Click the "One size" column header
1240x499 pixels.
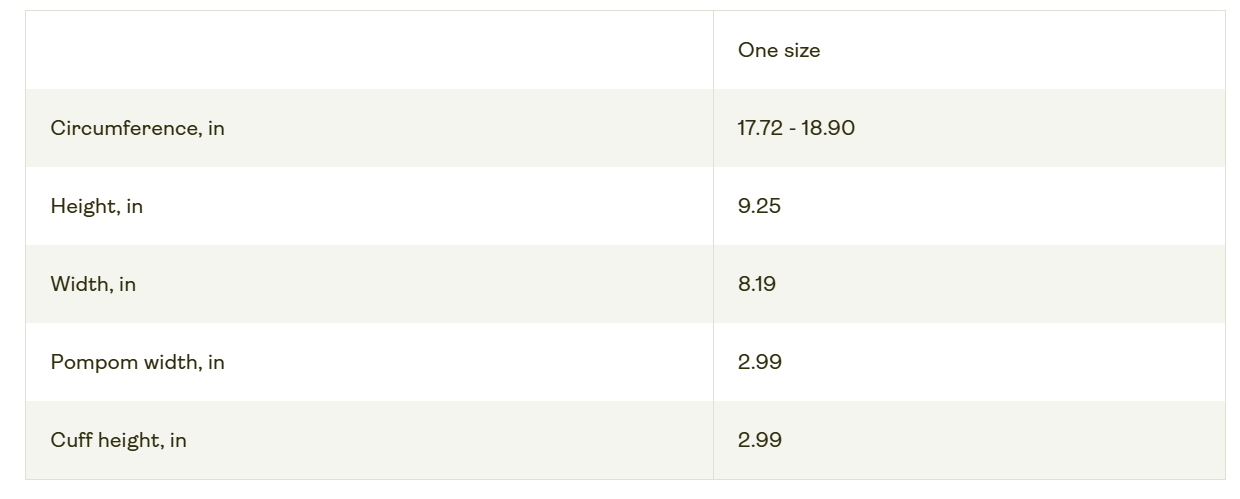pos(779,50)
